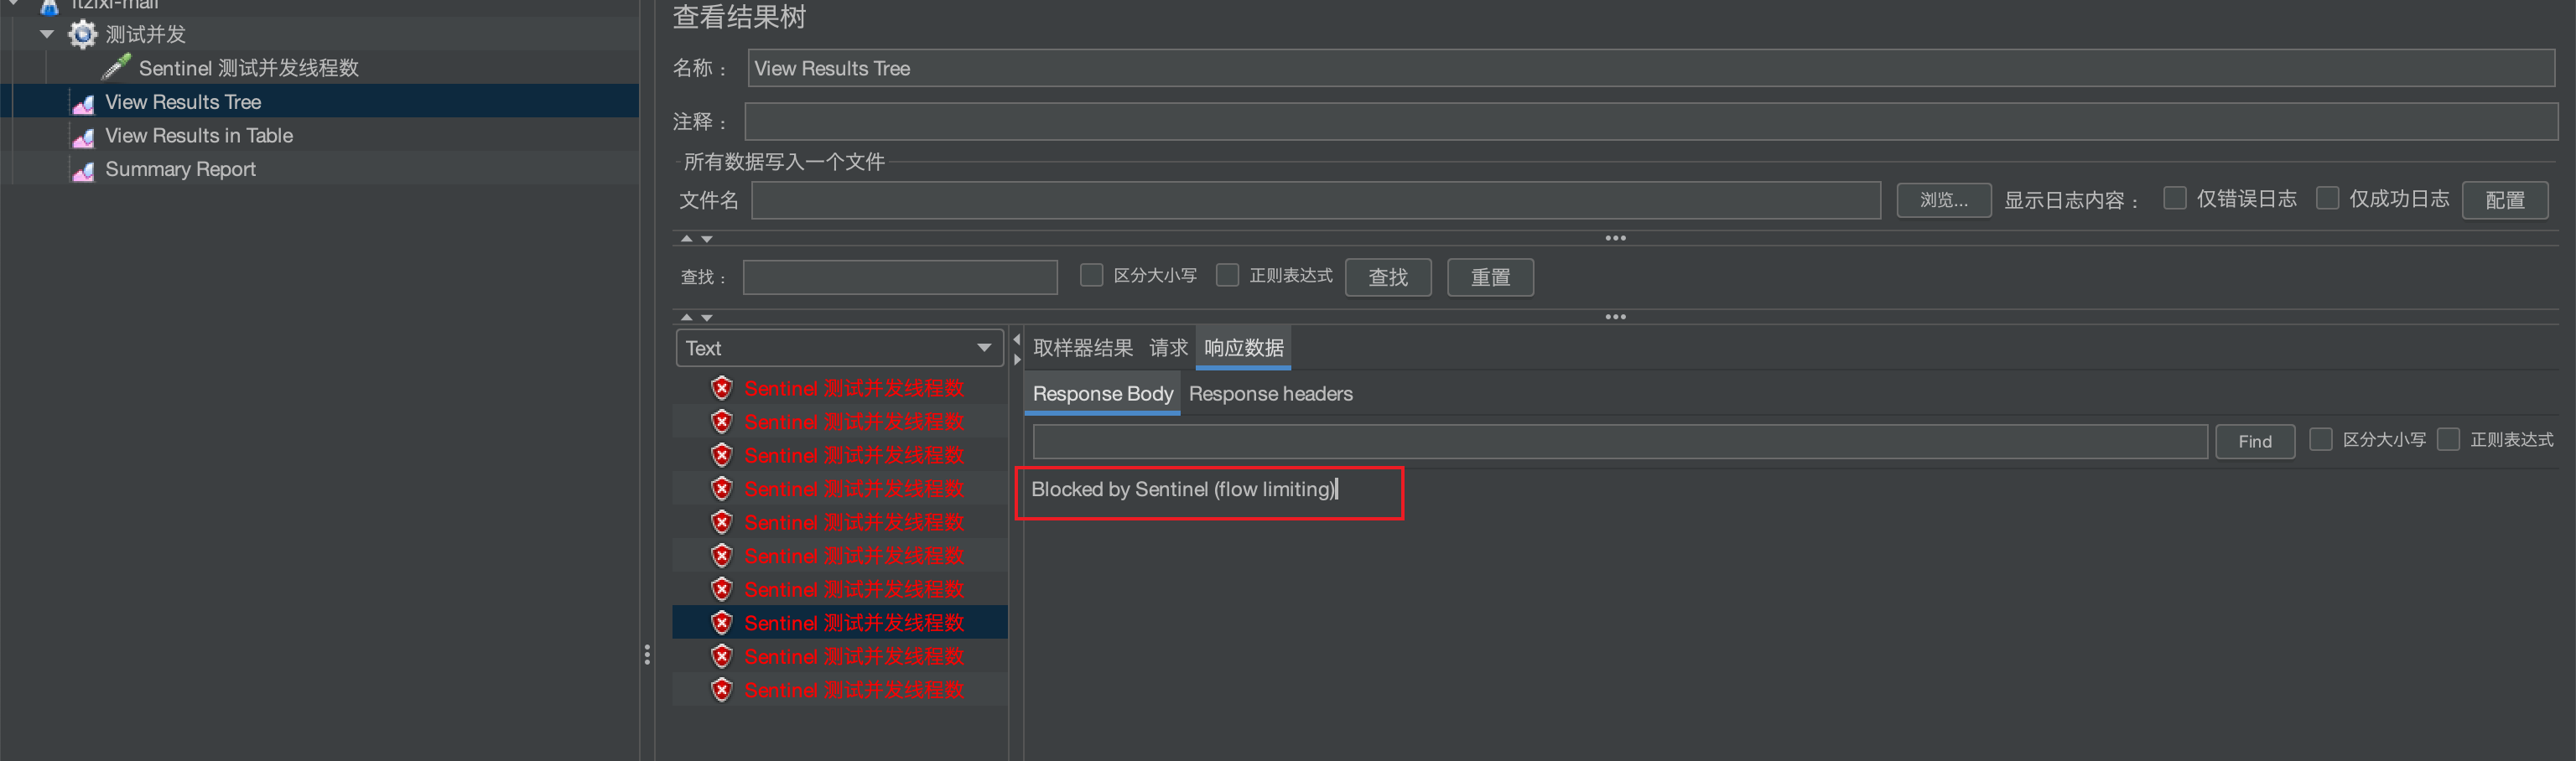Select the seventh Sentinel 测试并发线程数 result entry
Screen dimensions: 2576x761
click(x=854, y=589)
